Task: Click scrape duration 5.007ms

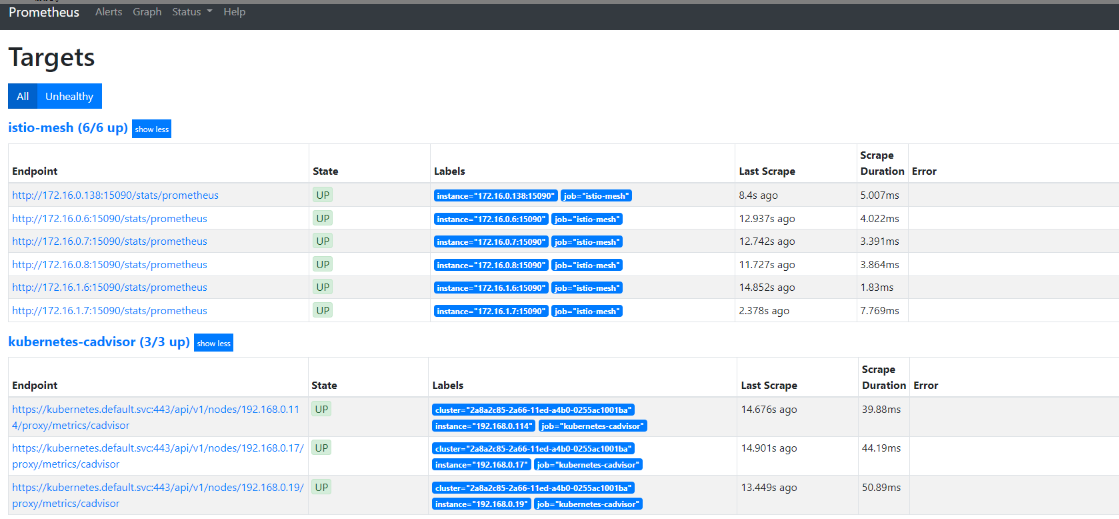Action: coord(880,195)
